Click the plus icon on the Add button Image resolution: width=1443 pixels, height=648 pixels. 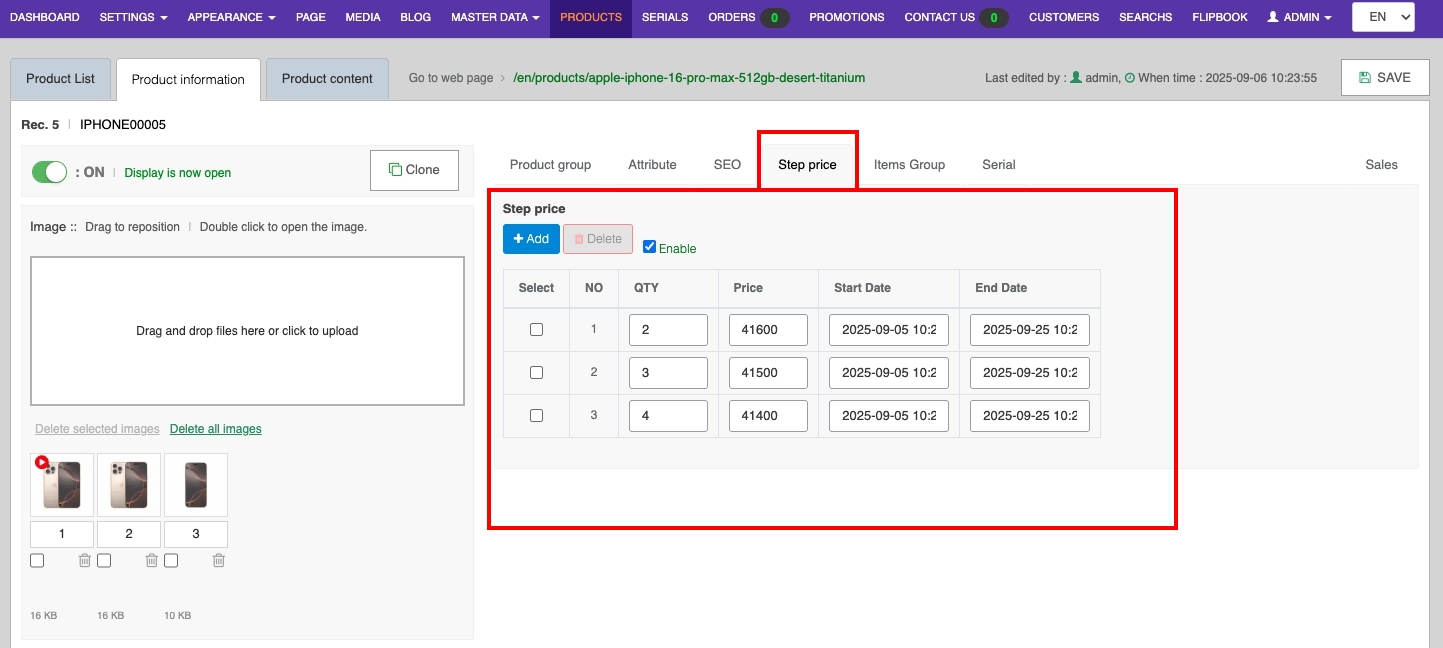(518, 239)
